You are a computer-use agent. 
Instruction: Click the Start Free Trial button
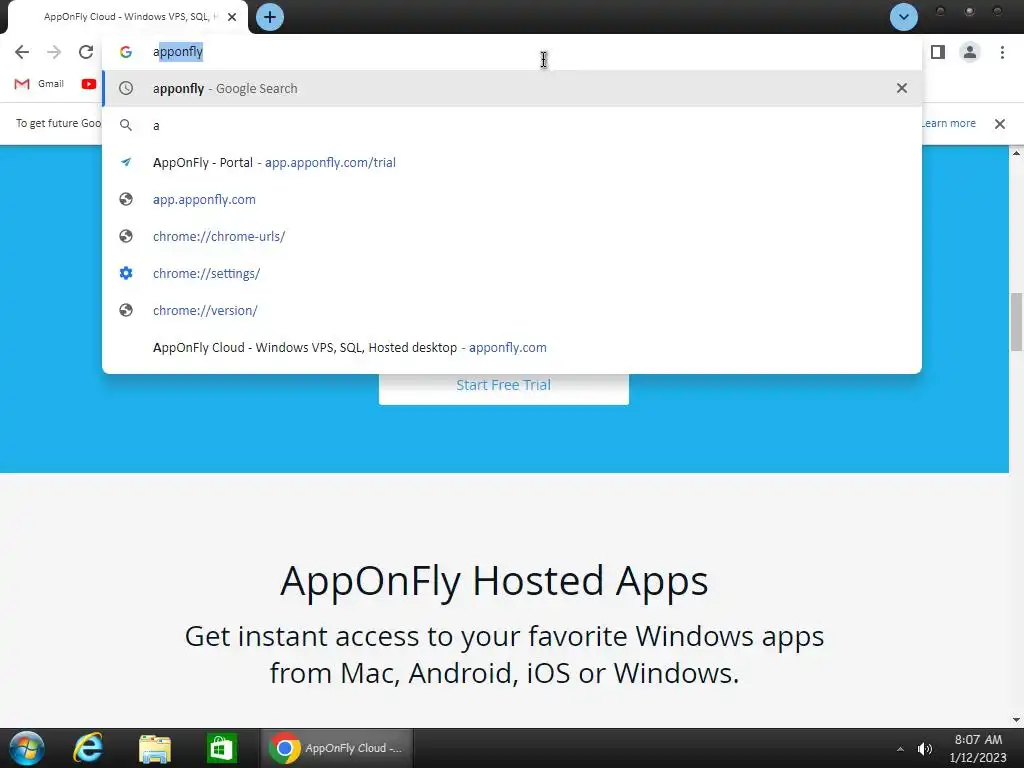point(504,388)
